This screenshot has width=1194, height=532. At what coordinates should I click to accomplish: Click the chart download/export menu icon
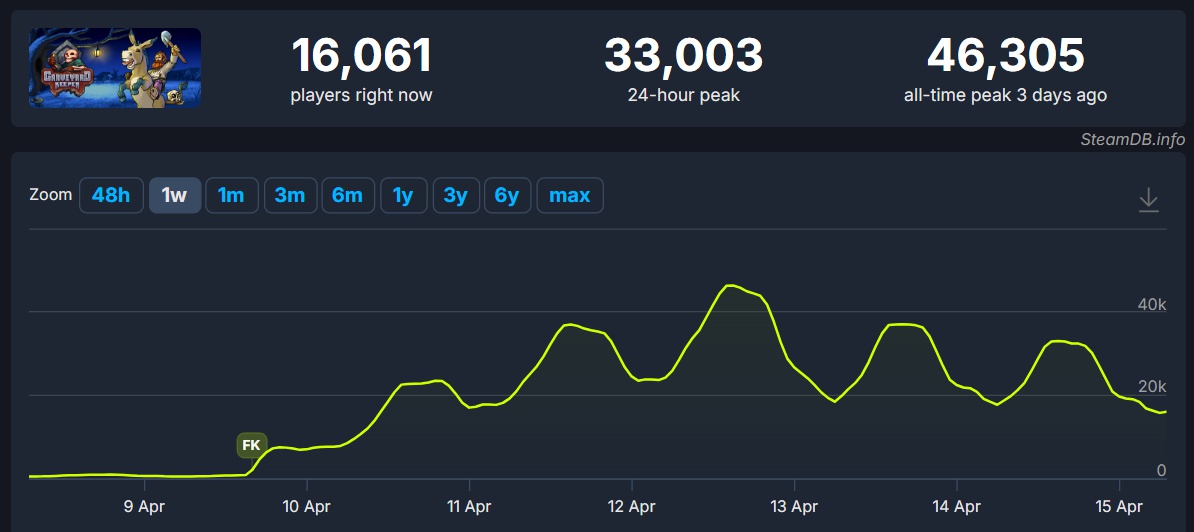[1149, 199]
